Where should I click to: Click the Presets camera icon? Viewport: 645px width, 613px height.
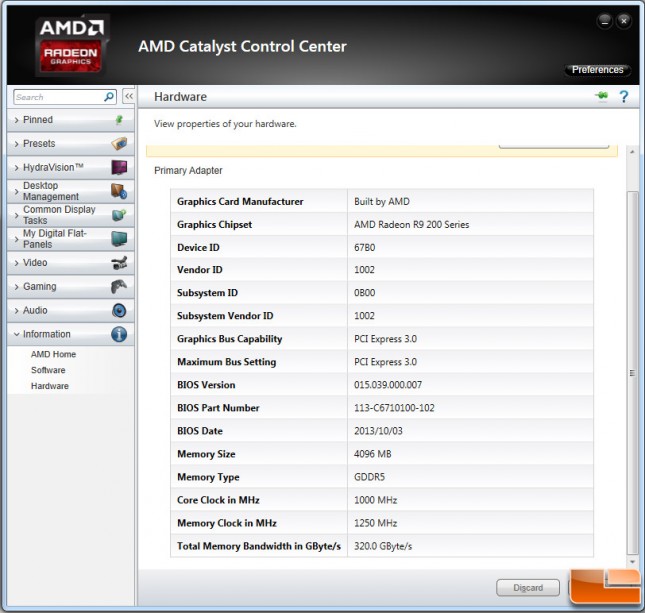click(x=119, y=144)
